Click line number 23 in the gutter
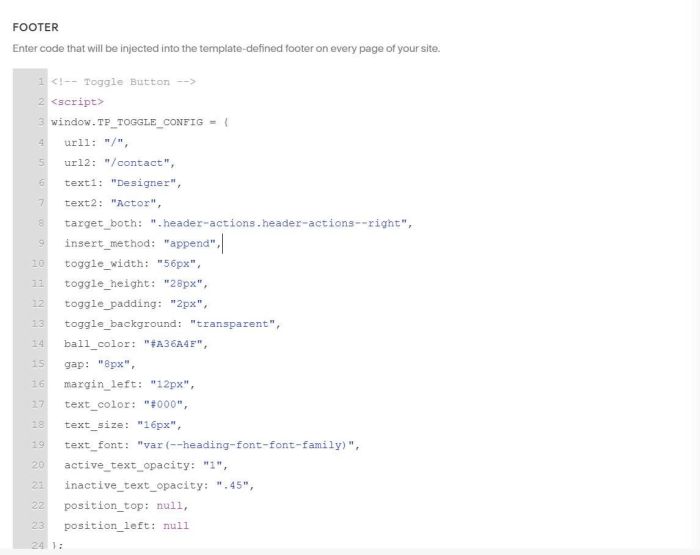Viewport: 700px width, 555px height. pos(37,525)
